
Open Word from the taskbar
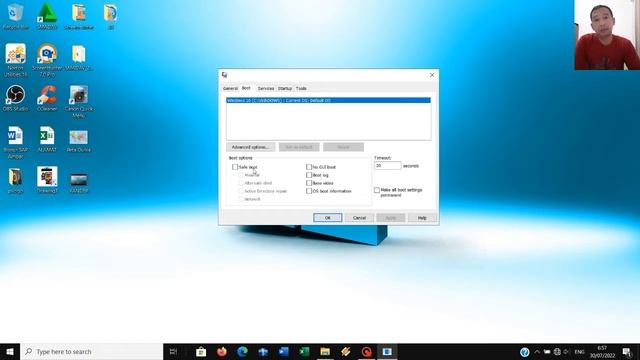tap(284, 351)
